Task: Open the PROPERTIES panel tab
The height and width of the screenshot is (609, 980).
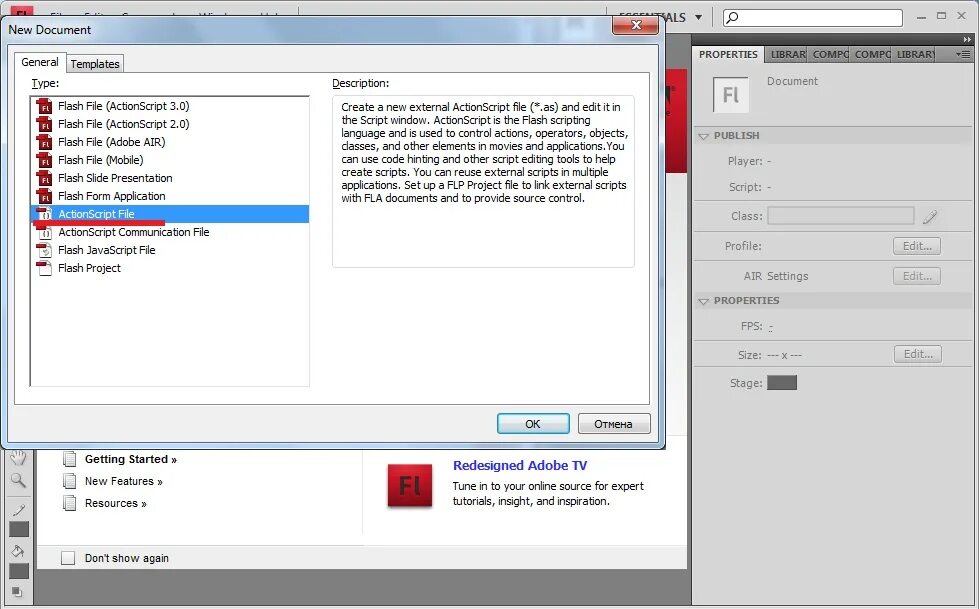Action: coord(728,54)
